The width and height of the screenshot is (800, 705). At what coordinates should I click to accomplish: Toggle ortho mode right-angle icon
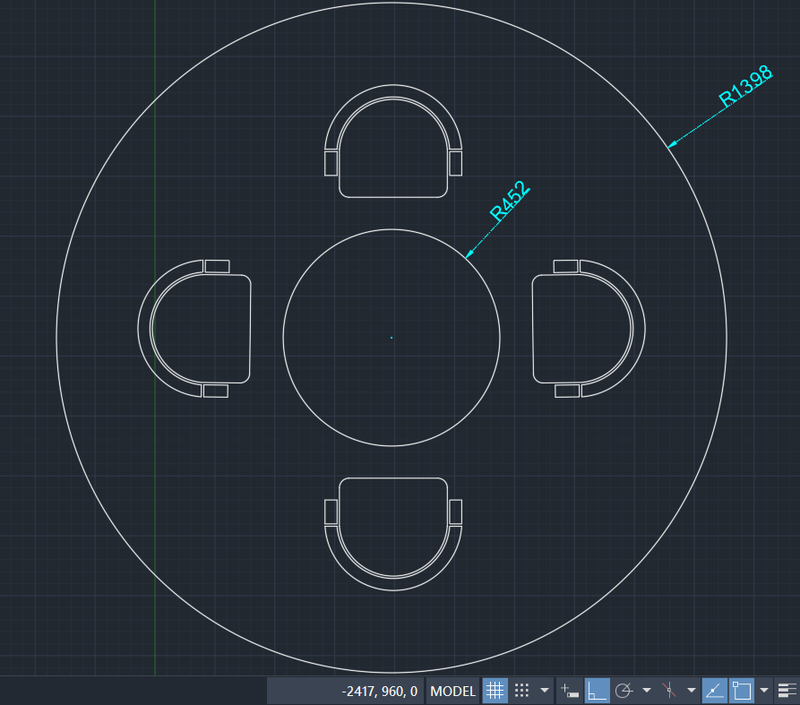pos(596,691)
